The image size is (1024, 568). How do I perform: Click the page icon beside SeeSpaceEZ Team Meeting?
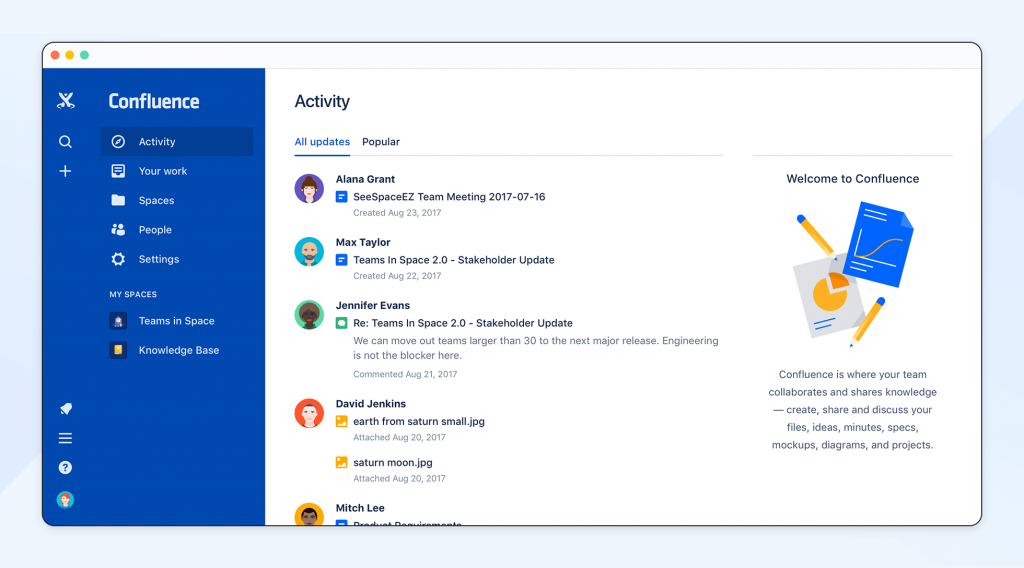[342, 197]
